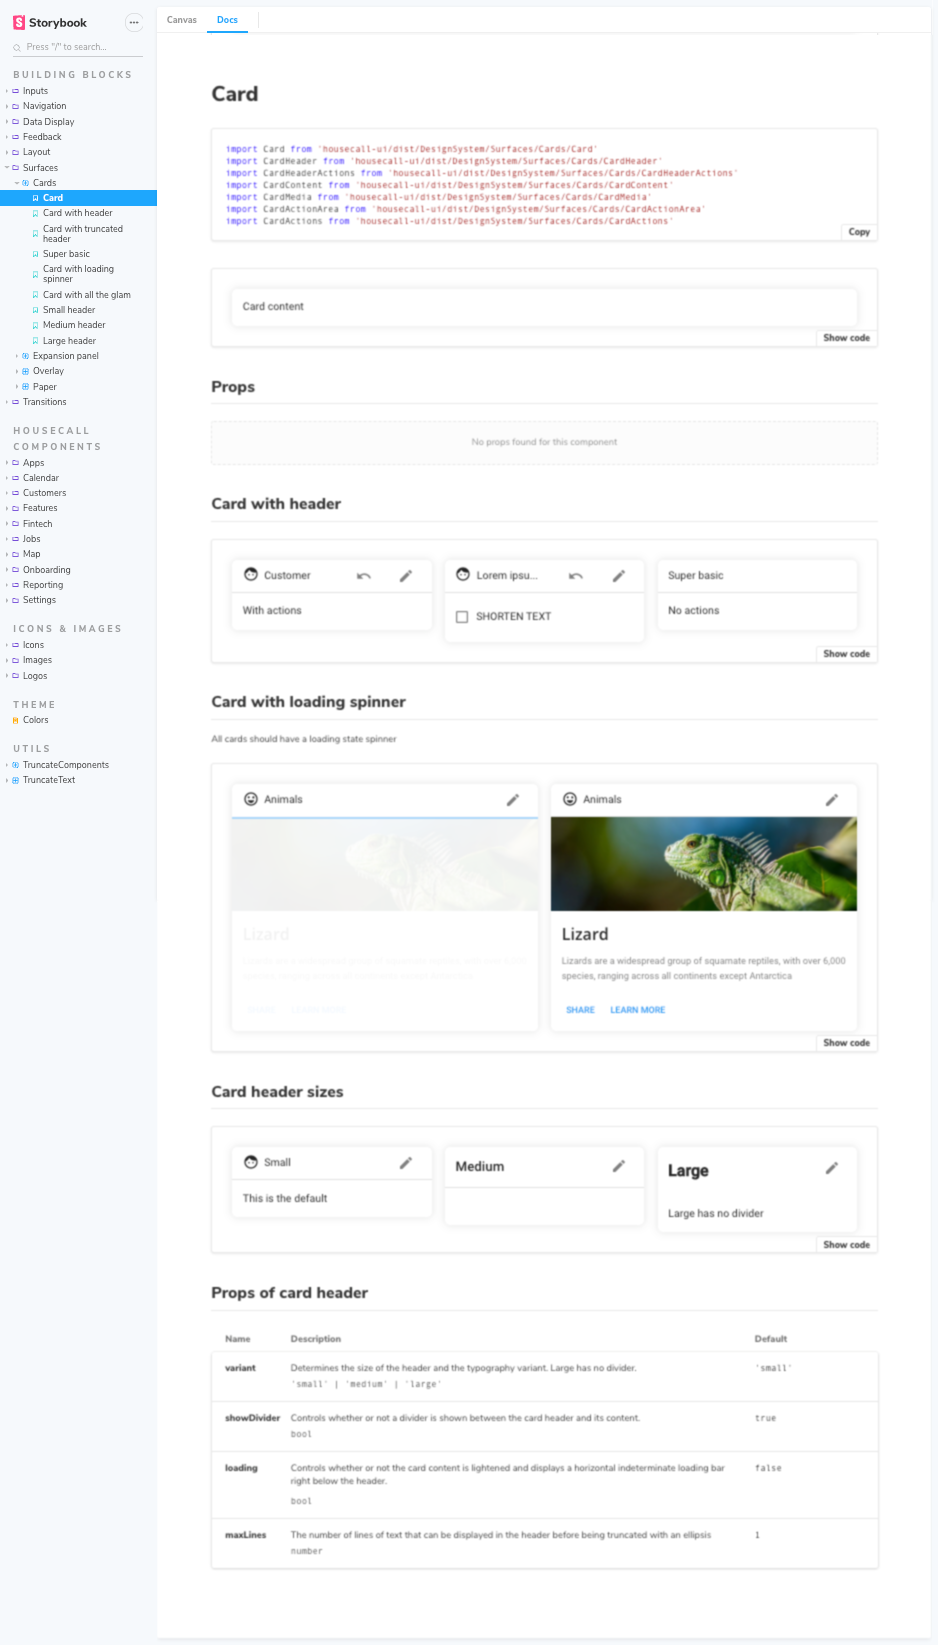This screenshot has height=1645, width=938.
Task: Click undo icon in Customer card header
Action: (x=364, y=576)
